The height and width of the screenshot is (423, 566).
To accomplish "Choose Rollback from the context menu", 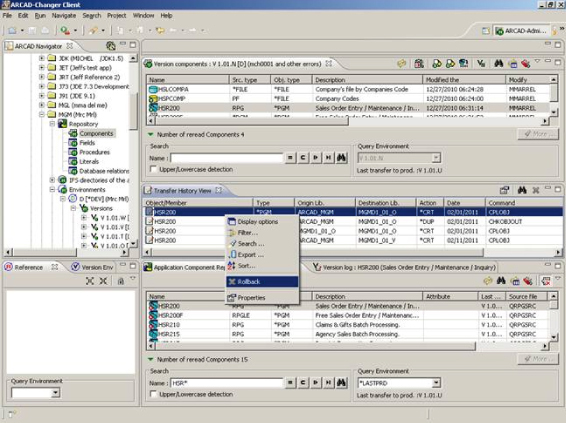I will coord(262,282).
